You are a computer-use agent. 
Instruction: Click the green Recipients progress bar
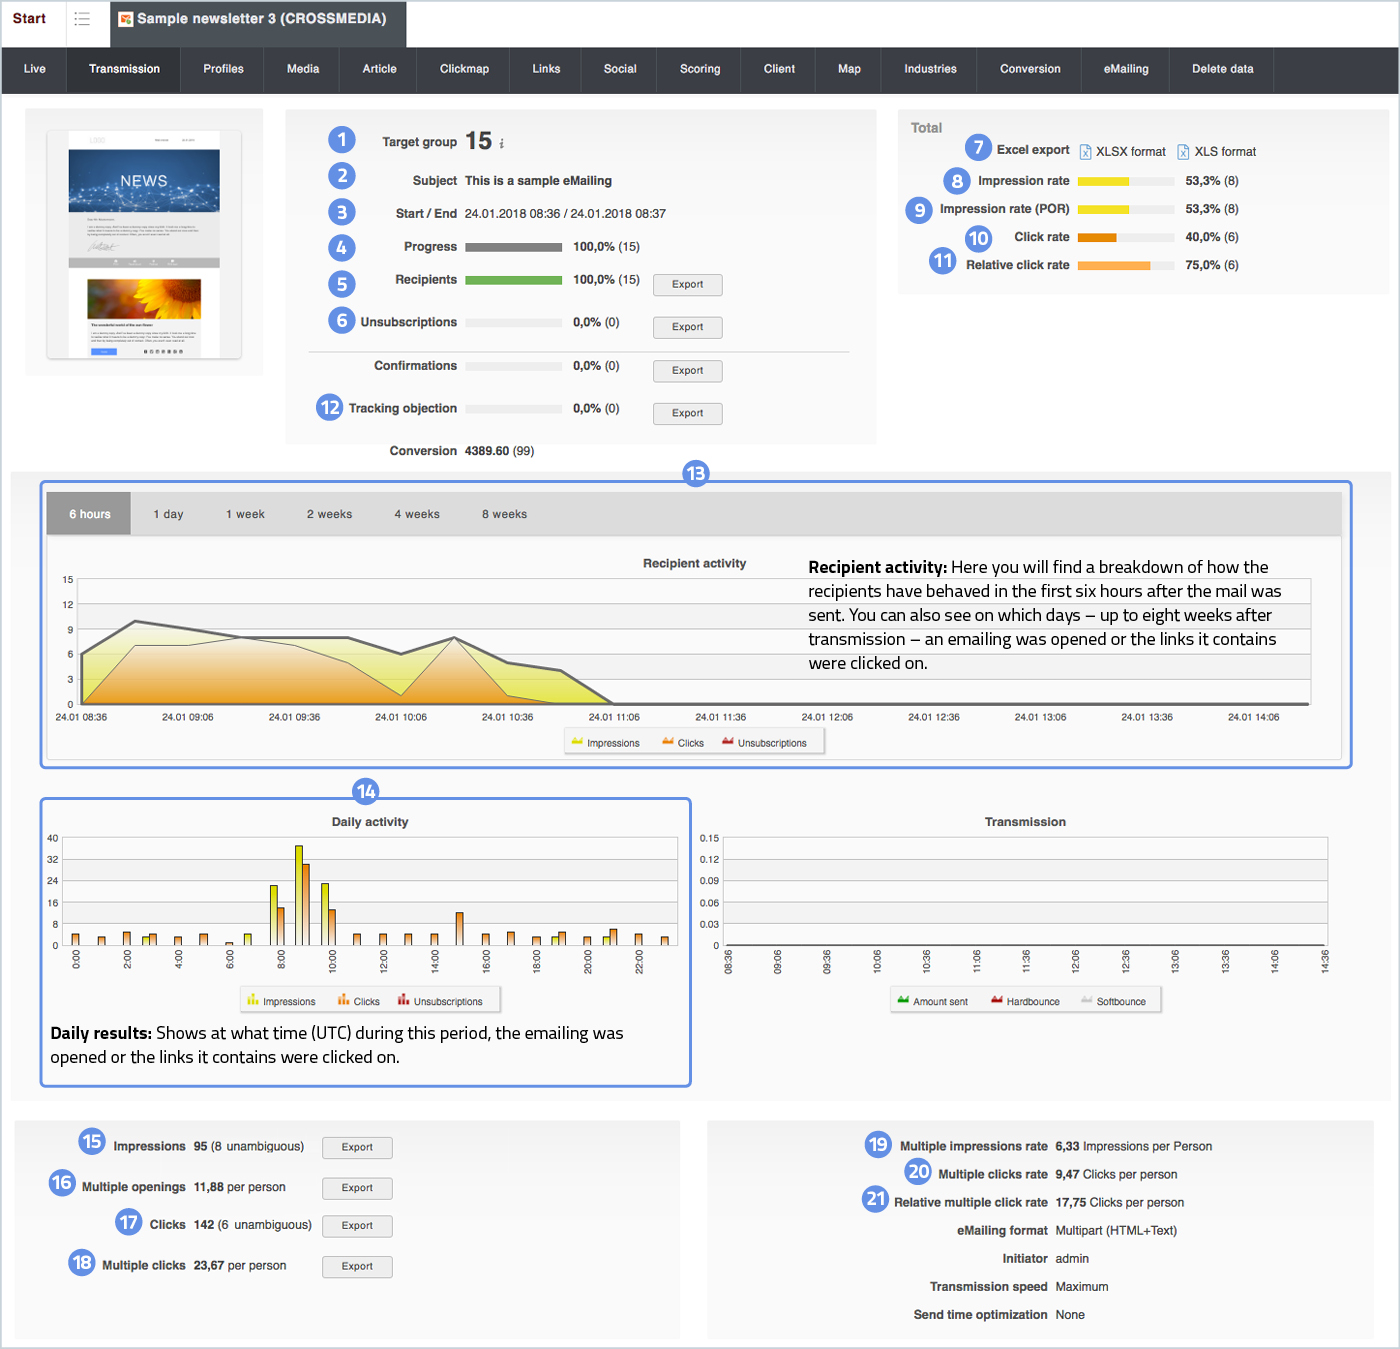(513, 280)
